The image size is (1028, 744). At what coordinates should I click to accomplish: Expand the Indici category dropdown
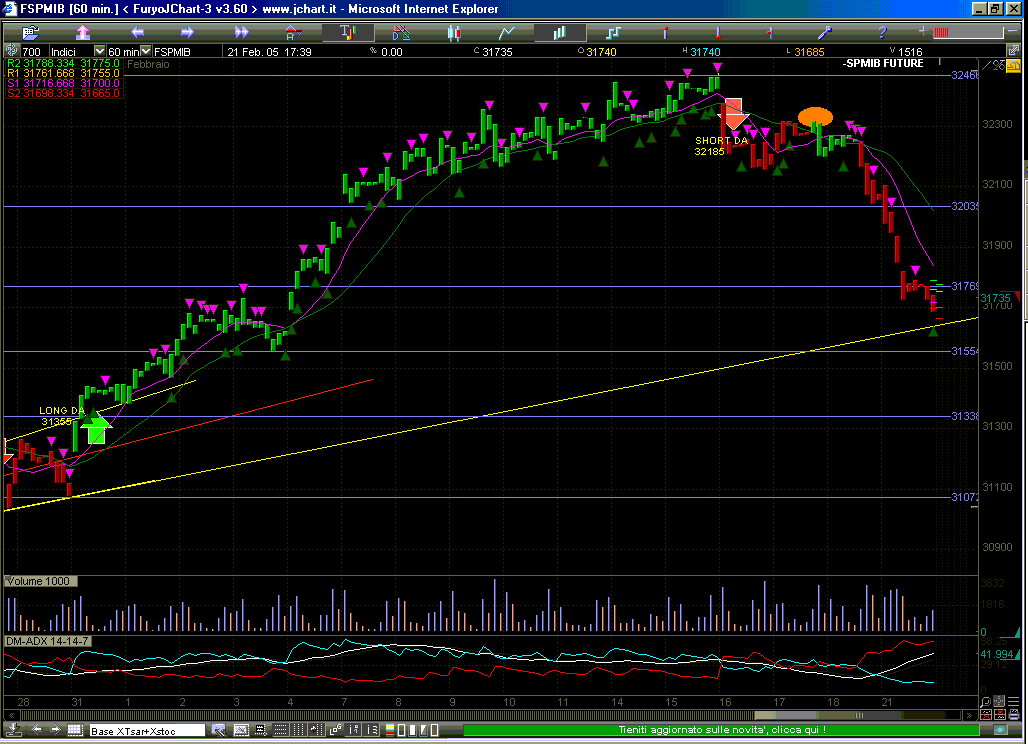pos(99,51)
